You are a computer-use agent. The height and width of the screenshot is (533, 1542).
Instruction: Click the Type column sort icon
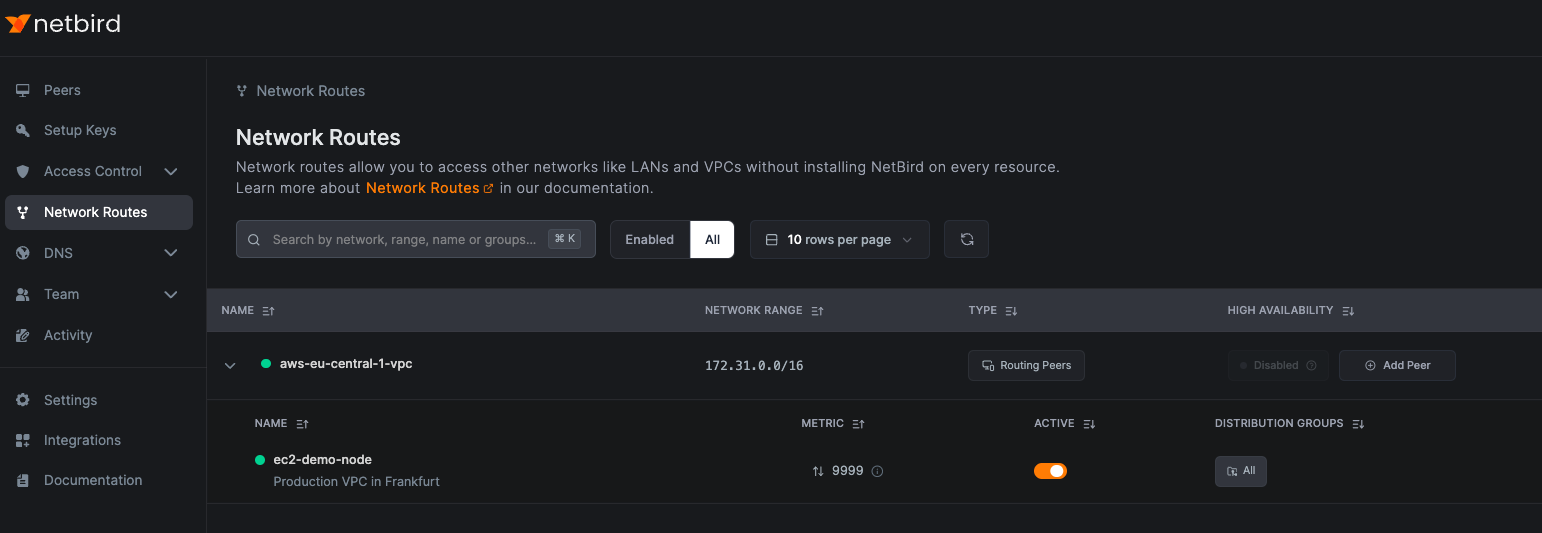click(x=1011, y=311)
